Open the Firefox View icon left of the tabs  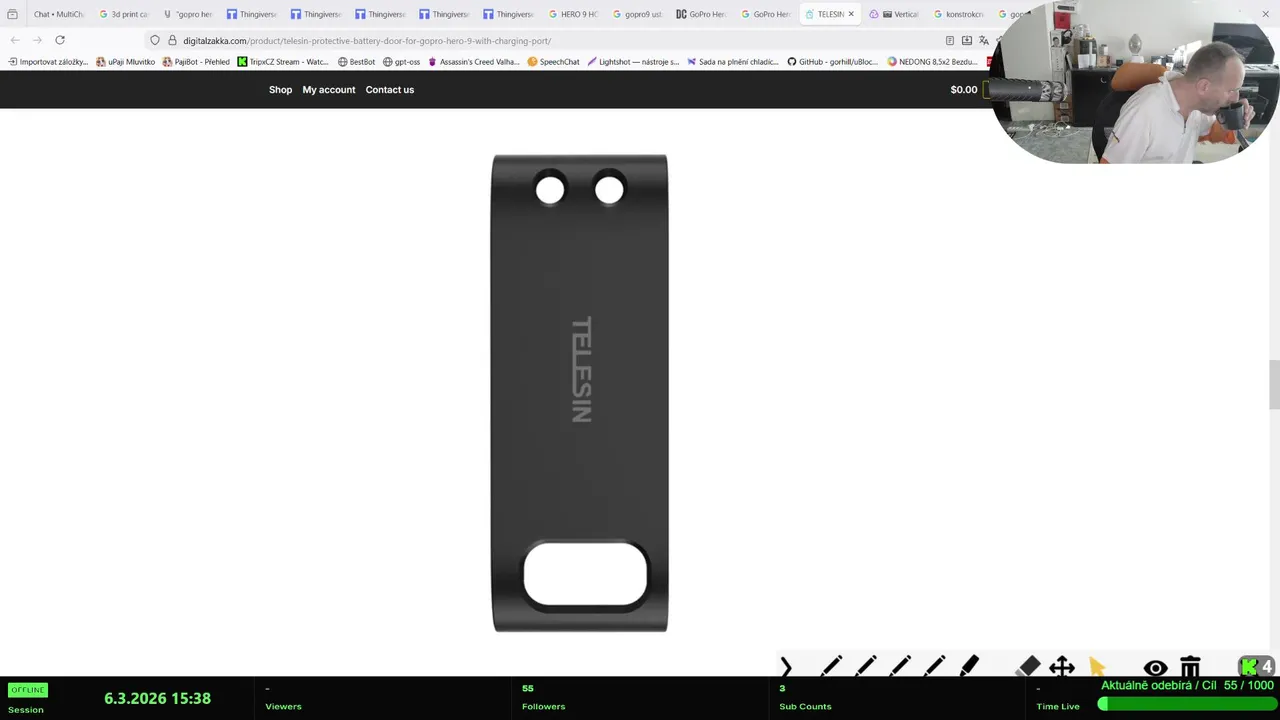pos(12,14)
